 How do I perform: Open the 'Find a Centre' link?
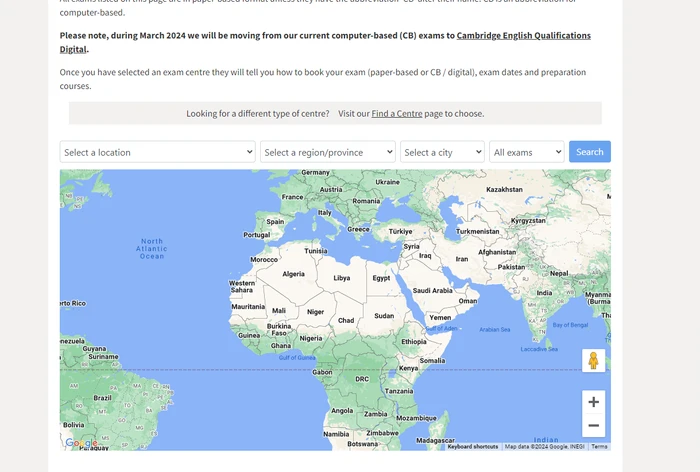(x=396, y=114)
